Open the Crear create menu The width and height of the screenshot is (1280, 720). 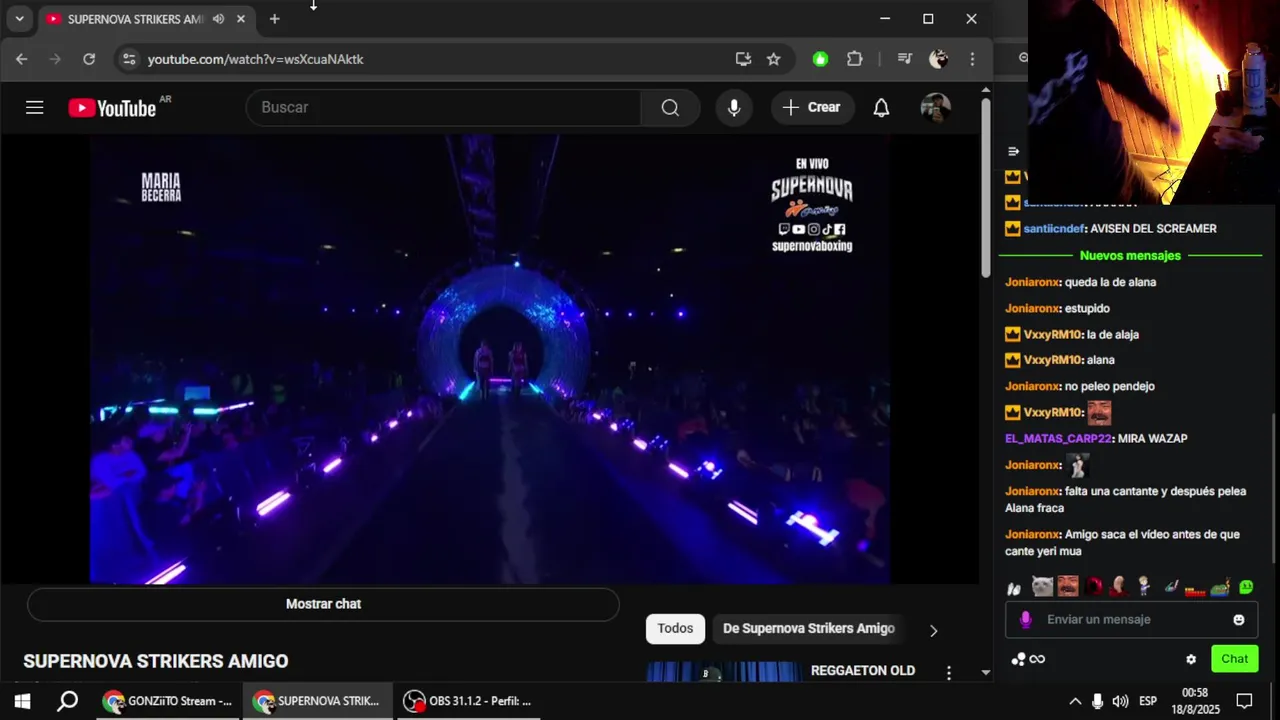(x=812, y=107)
